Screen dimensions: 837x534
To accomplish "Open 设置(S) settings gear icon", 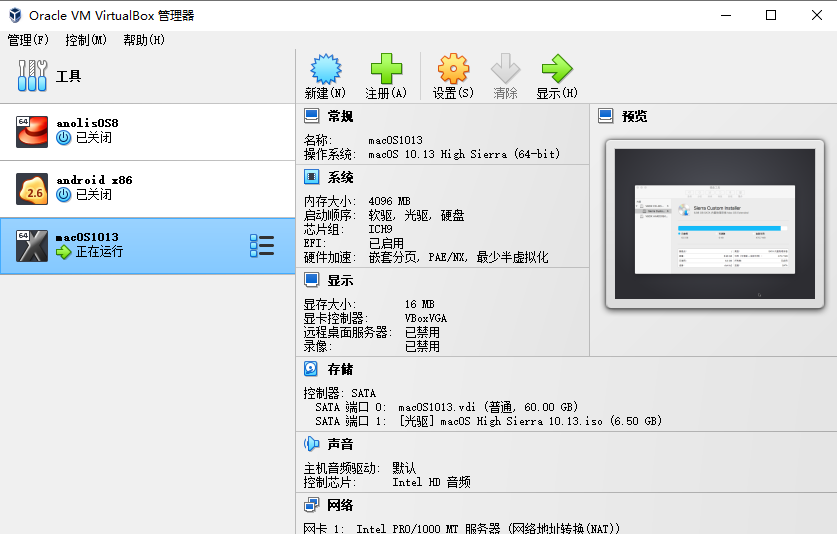I will coord(453,69).
